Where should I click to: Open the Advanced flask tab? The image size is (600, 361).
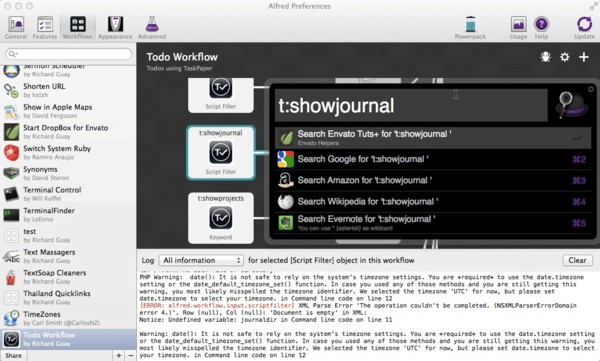[x=152, y=28]
